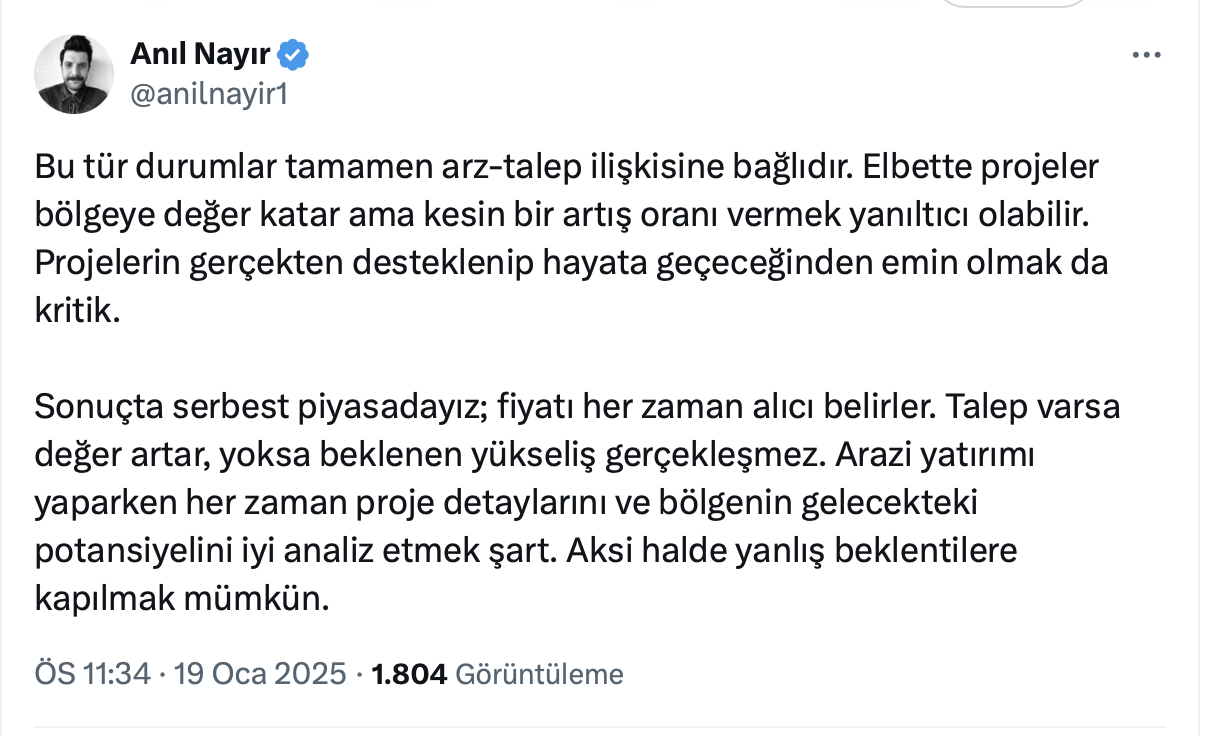Click the blue verified badge

[293, 55]
